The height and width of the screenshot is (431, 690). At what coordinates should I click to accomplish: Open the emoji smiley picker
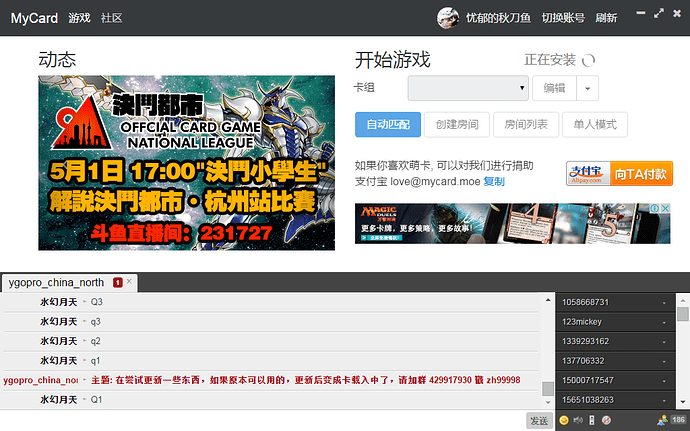pyautogui.click(x=565, y=420)
